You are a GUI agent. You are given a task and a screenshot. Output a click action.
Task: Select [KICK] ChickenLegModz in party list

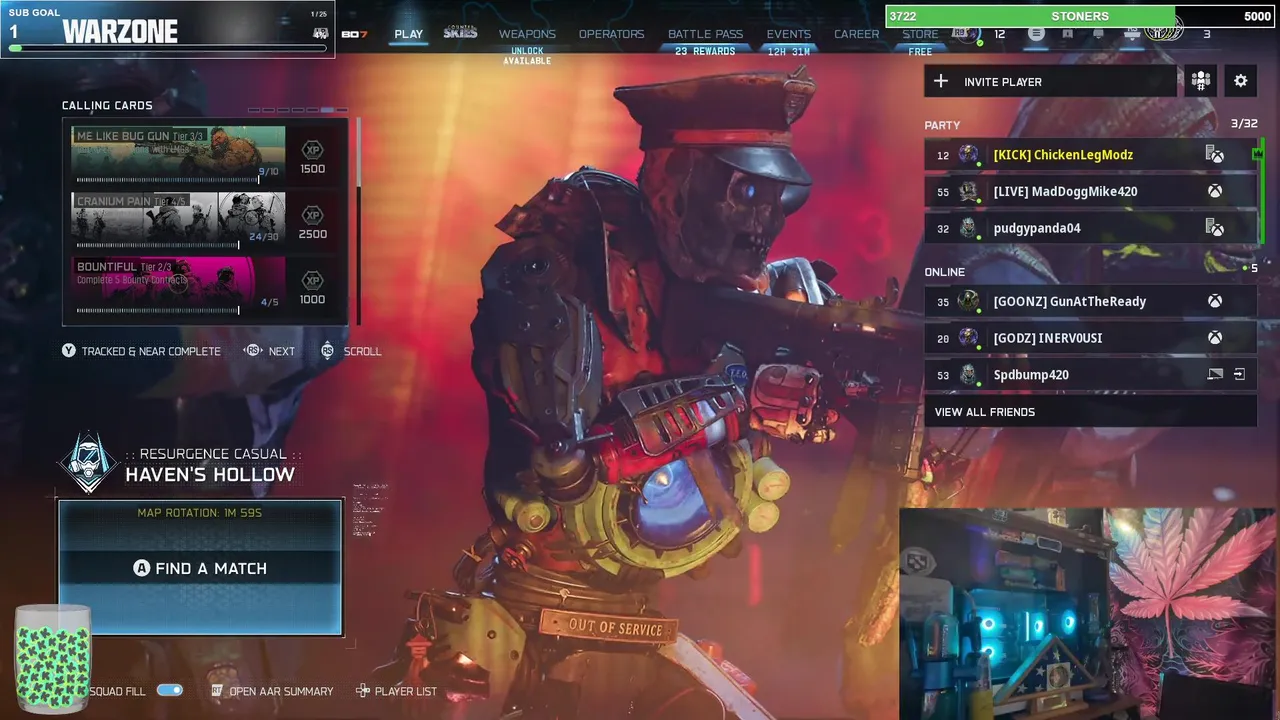(1090, 154)
